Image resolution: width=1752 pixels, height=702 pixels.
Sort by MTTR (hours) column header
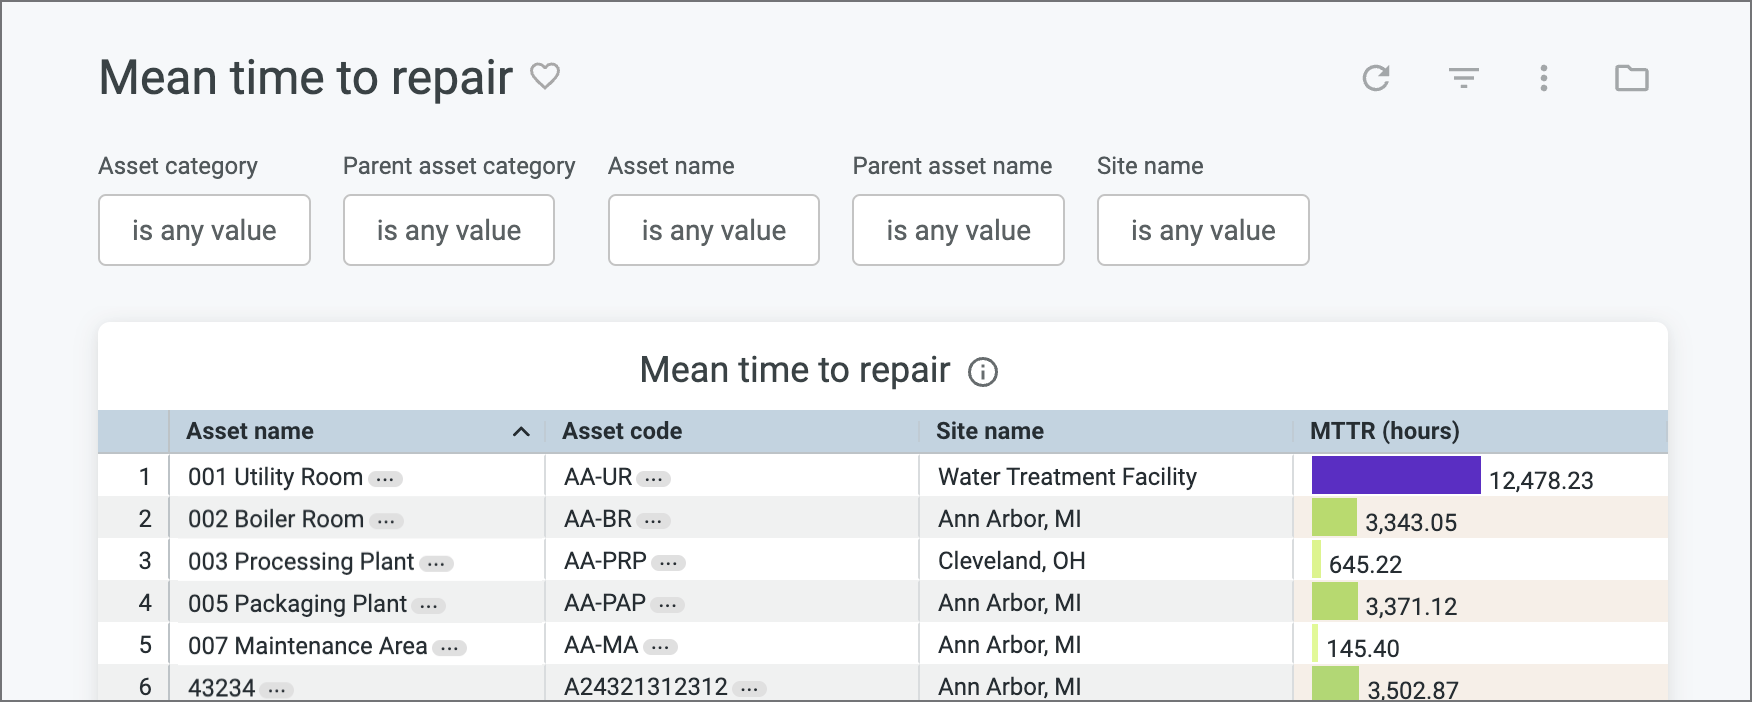[x=1384, y=431]
